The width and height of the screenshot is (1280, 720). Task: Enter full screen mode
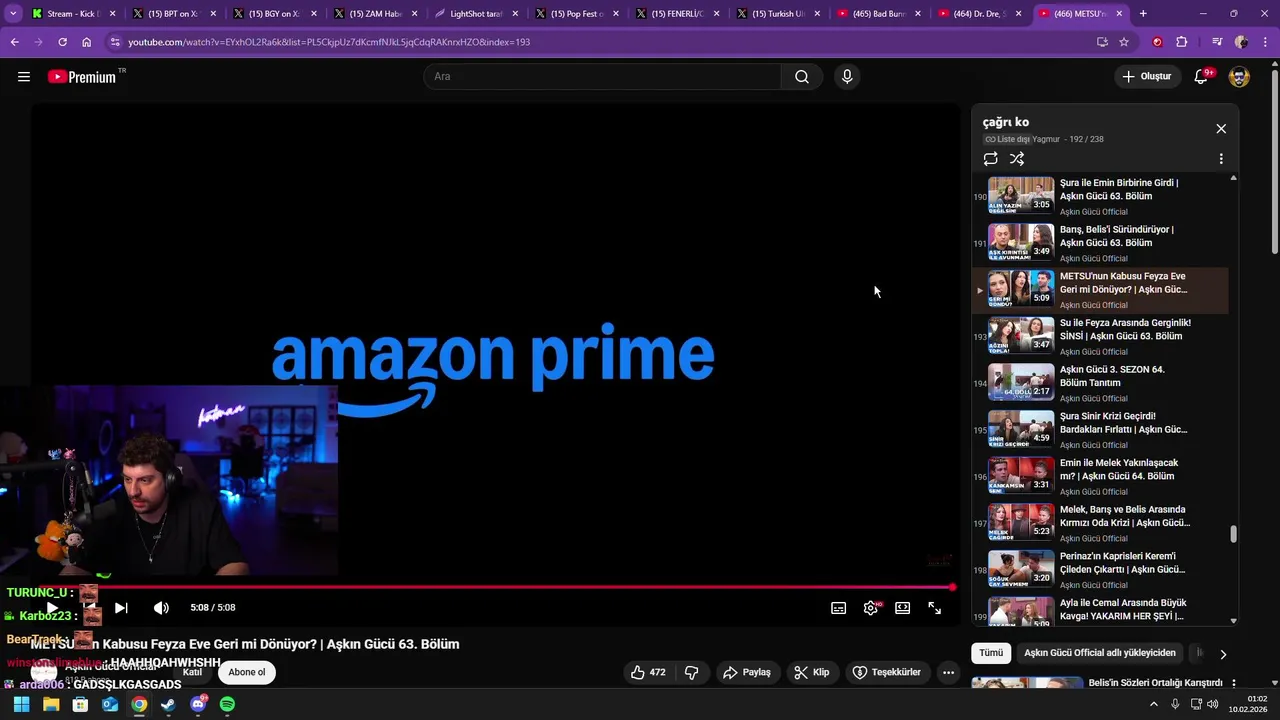[x=934, y=608]
